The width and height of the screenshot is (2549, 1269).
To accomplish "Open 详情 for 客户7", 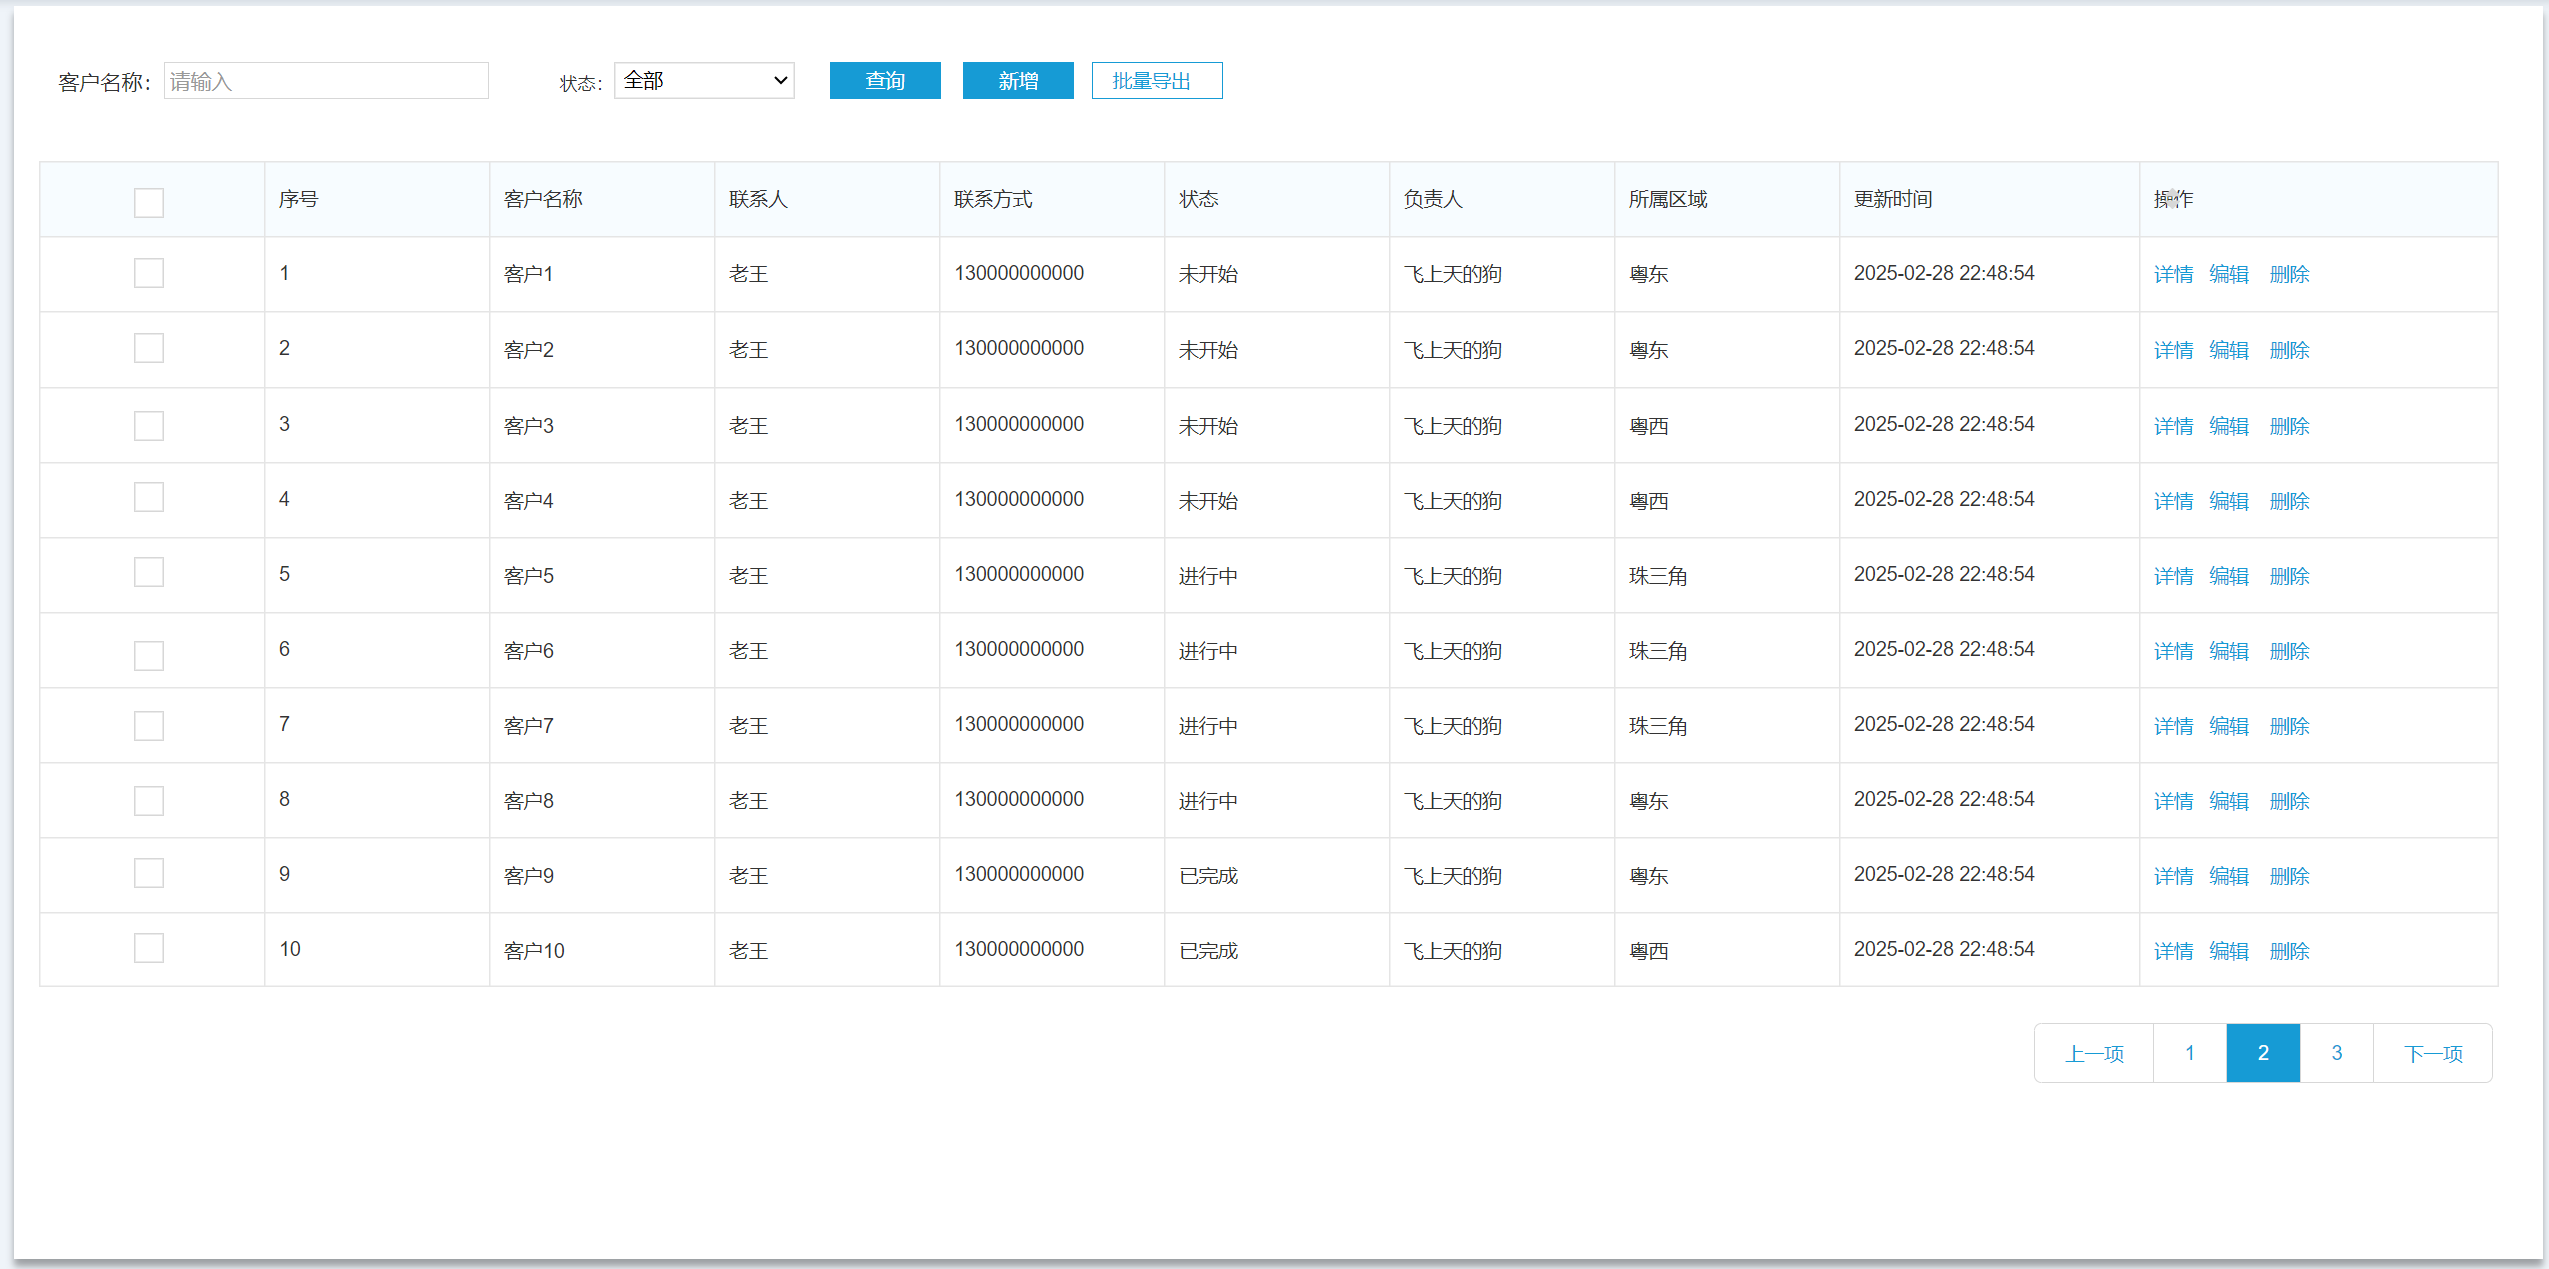I will click(2172, 726).
